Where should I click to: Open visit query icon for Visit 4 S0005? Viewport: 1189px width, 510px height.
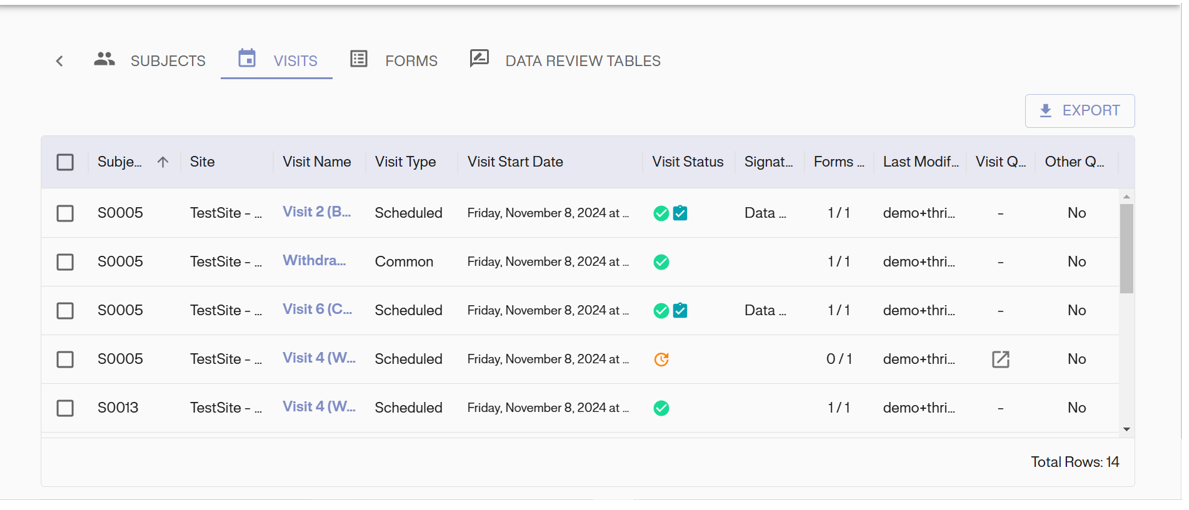[1000, 359]
